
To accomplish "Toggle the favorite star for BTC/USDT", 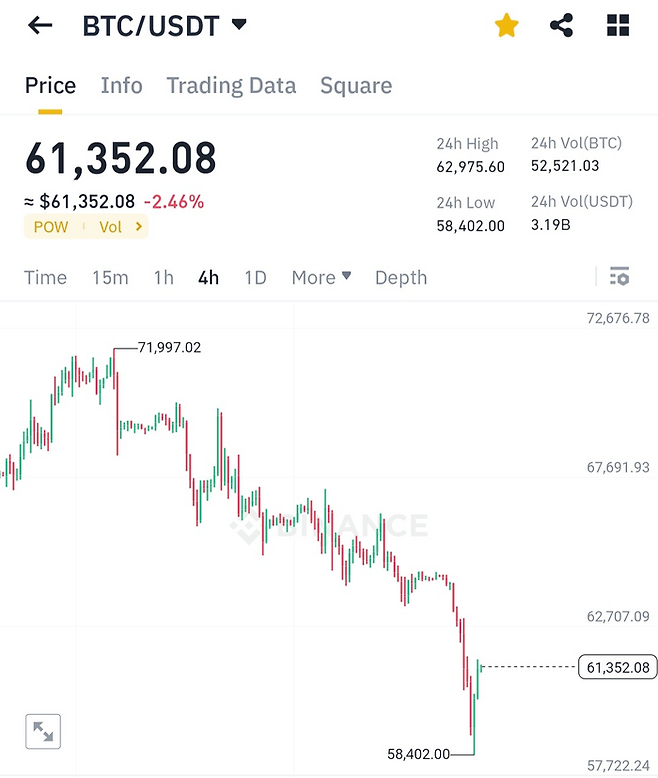I will coord(507,26).
